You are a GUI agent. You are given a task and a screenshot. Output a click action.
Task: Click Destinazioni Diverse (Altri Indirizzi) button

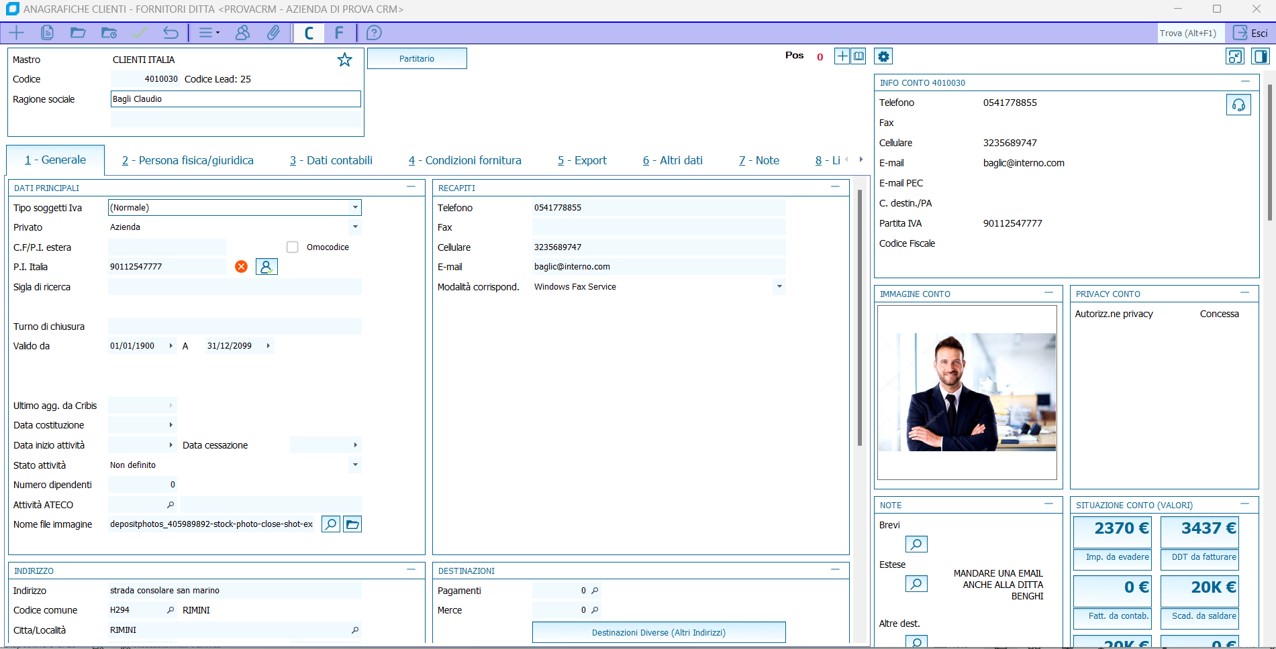click(x=658, y=632)
